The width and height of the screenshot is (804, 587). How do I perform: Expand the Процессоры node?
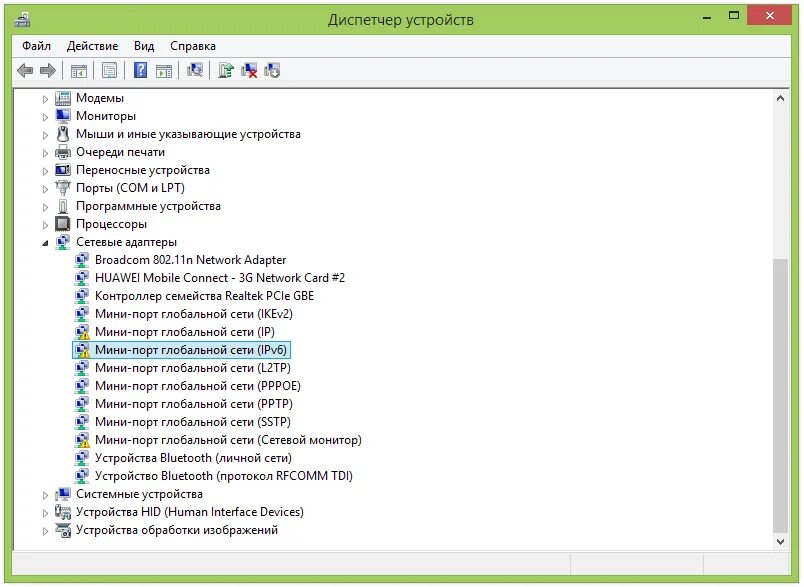(45, 225)
